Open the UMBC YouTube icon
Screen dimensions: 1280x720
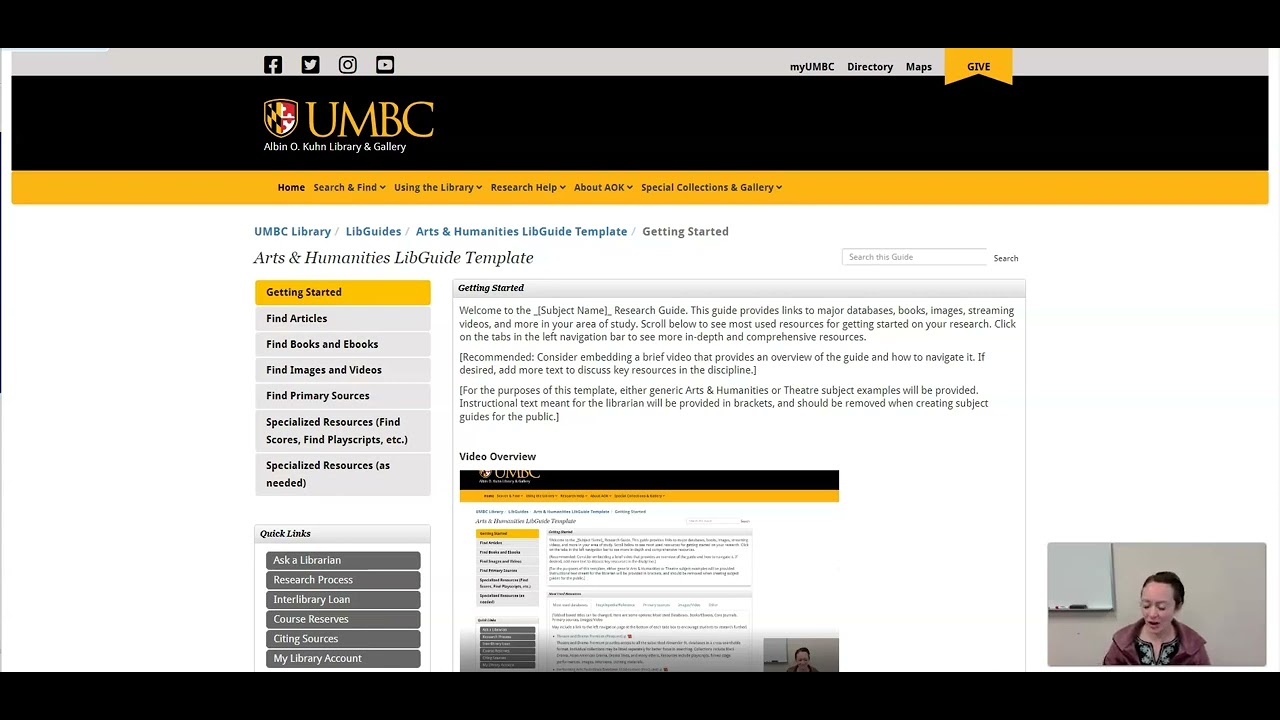click(x=385, y=65)
